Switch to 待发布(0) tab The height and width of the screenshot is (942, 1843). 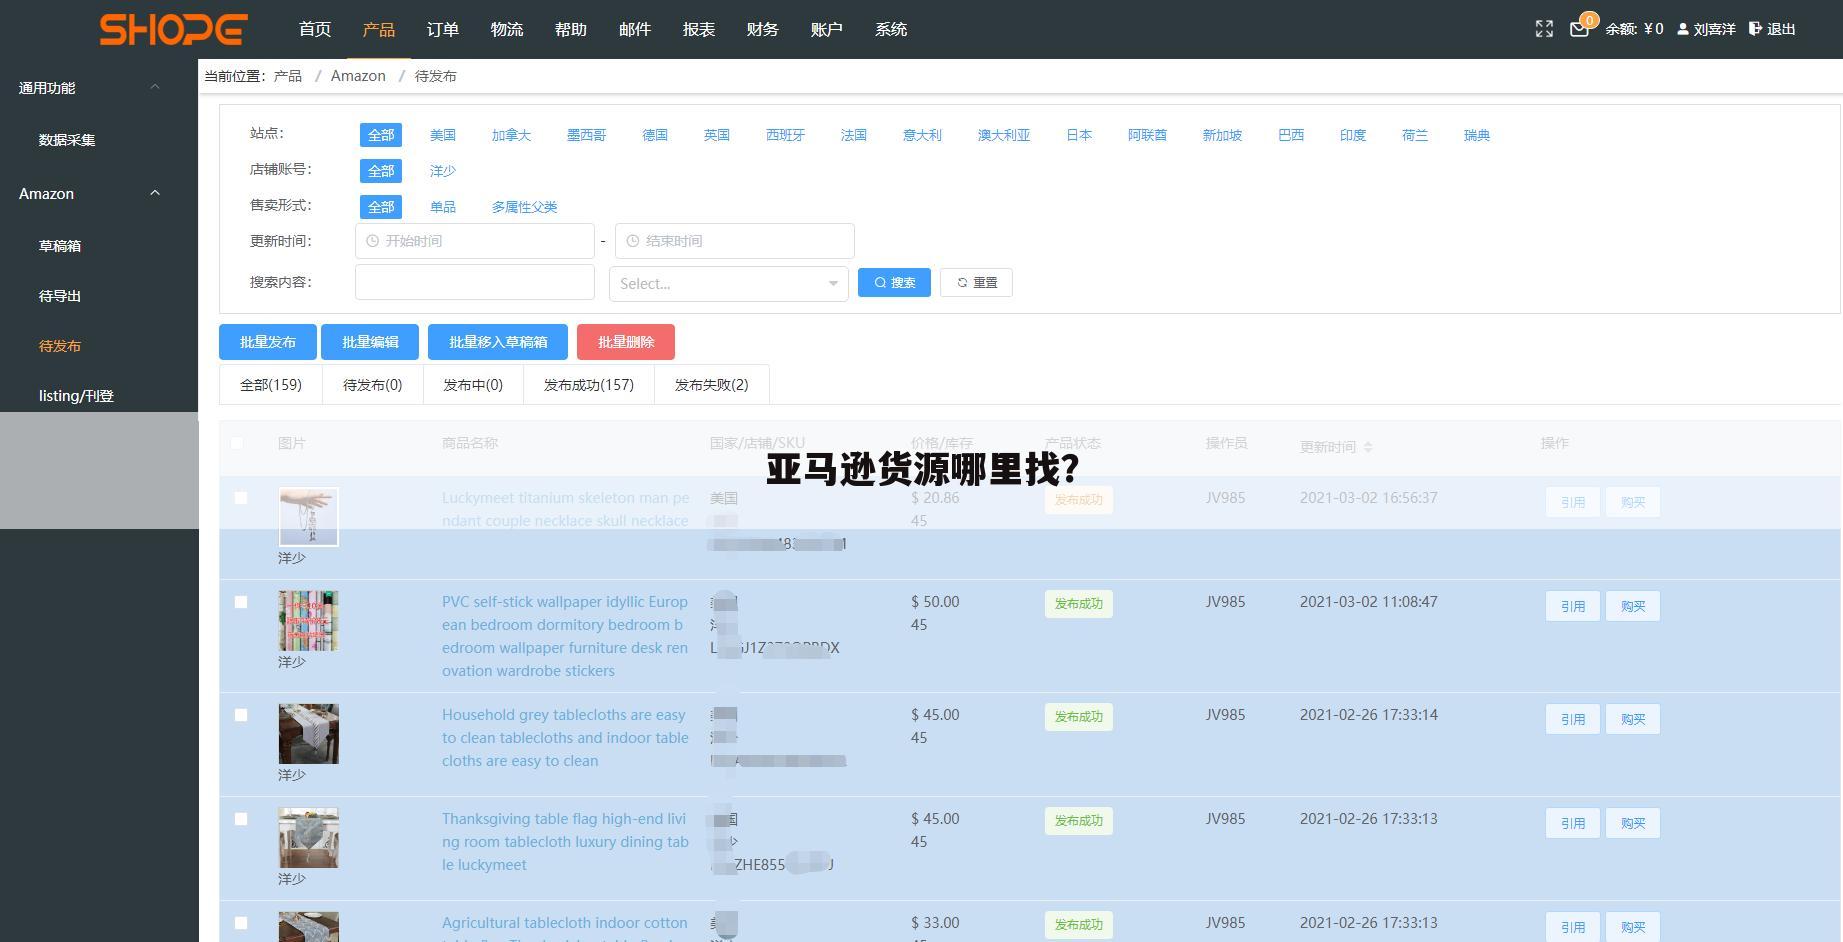373,384
